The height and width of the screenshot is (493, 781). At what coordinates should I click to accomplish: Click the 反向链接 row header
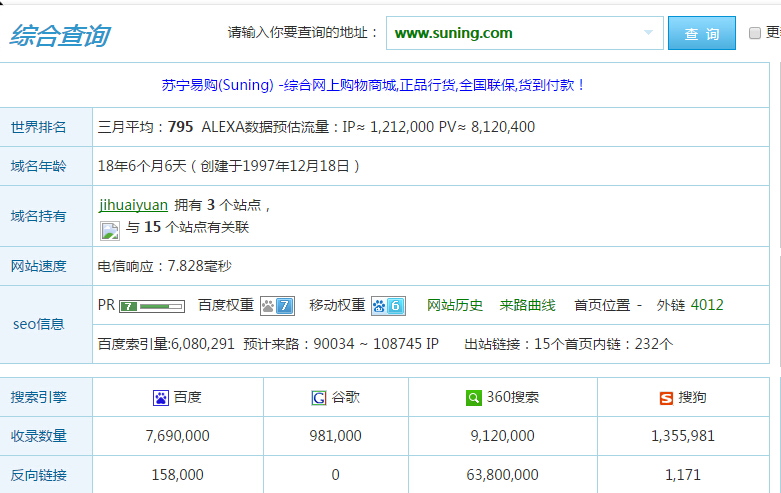(46, 475)
